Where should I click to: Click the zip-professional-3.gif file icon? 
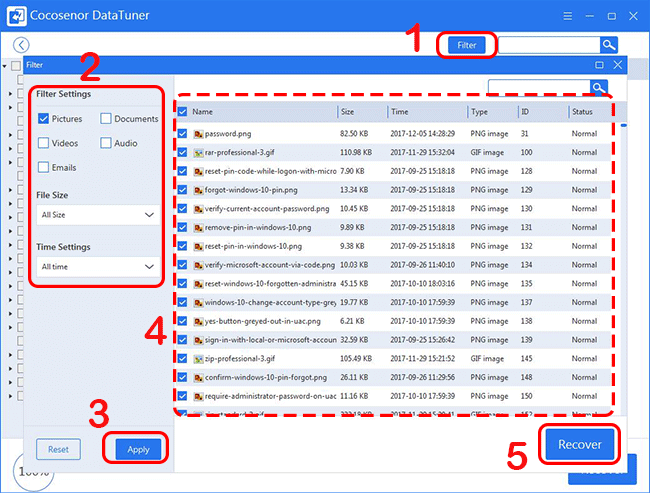click(x=198, y=359)
